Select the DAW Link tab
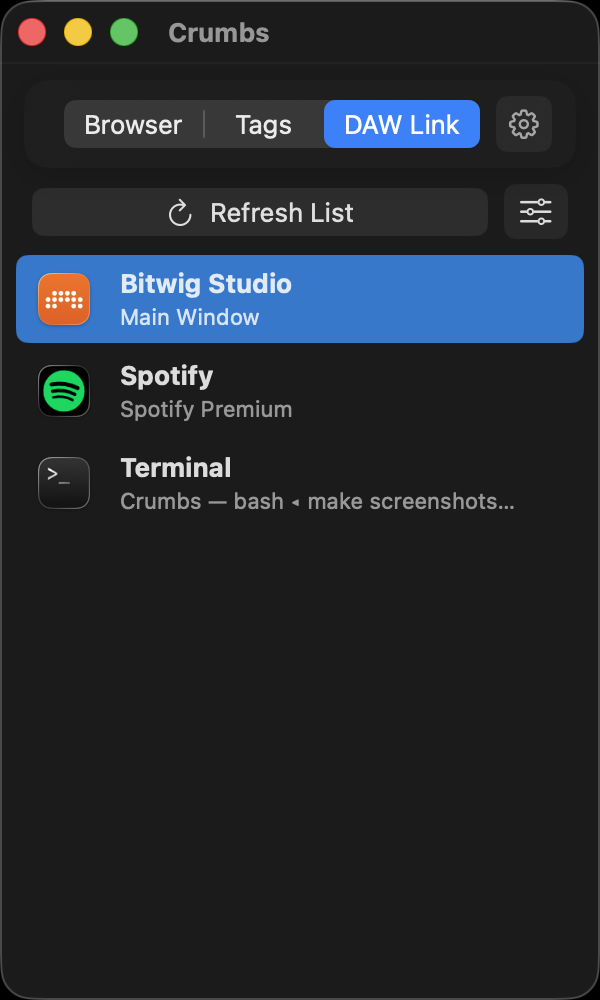This screenshot has width=600, height=1000. pyautogui.click(x=402, y=125)
